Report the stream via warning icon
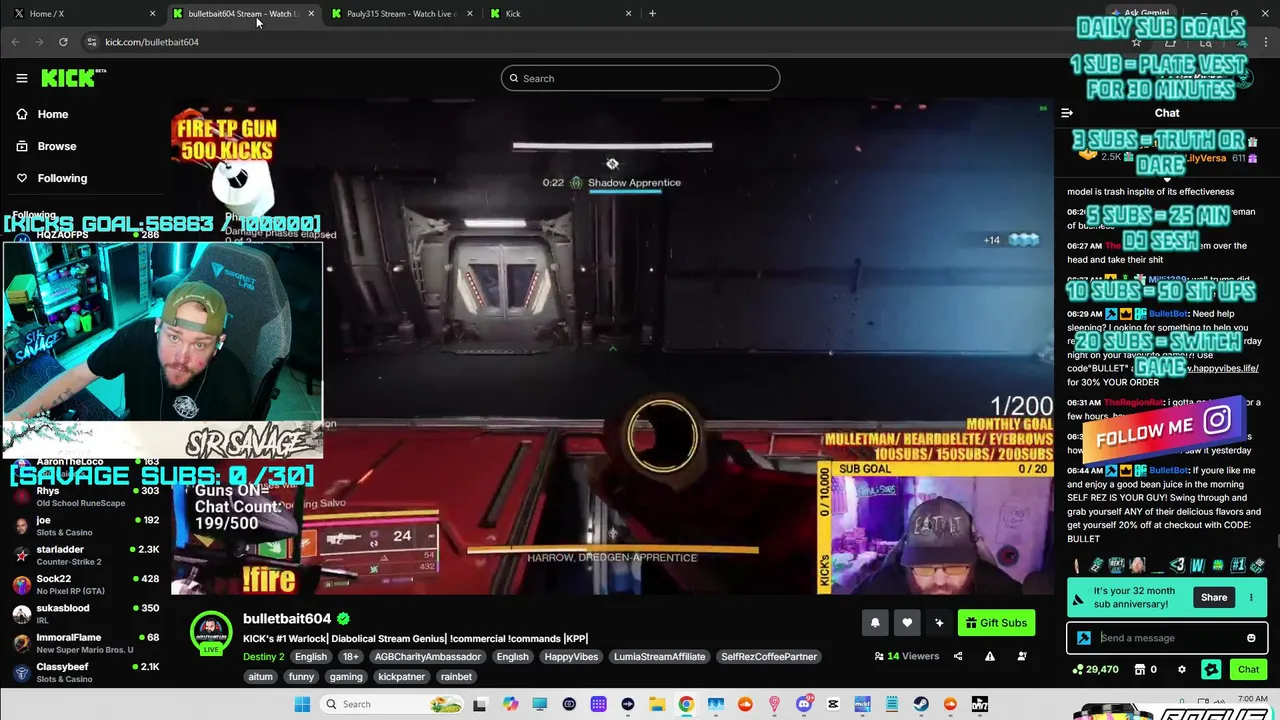 click(990, 656)
